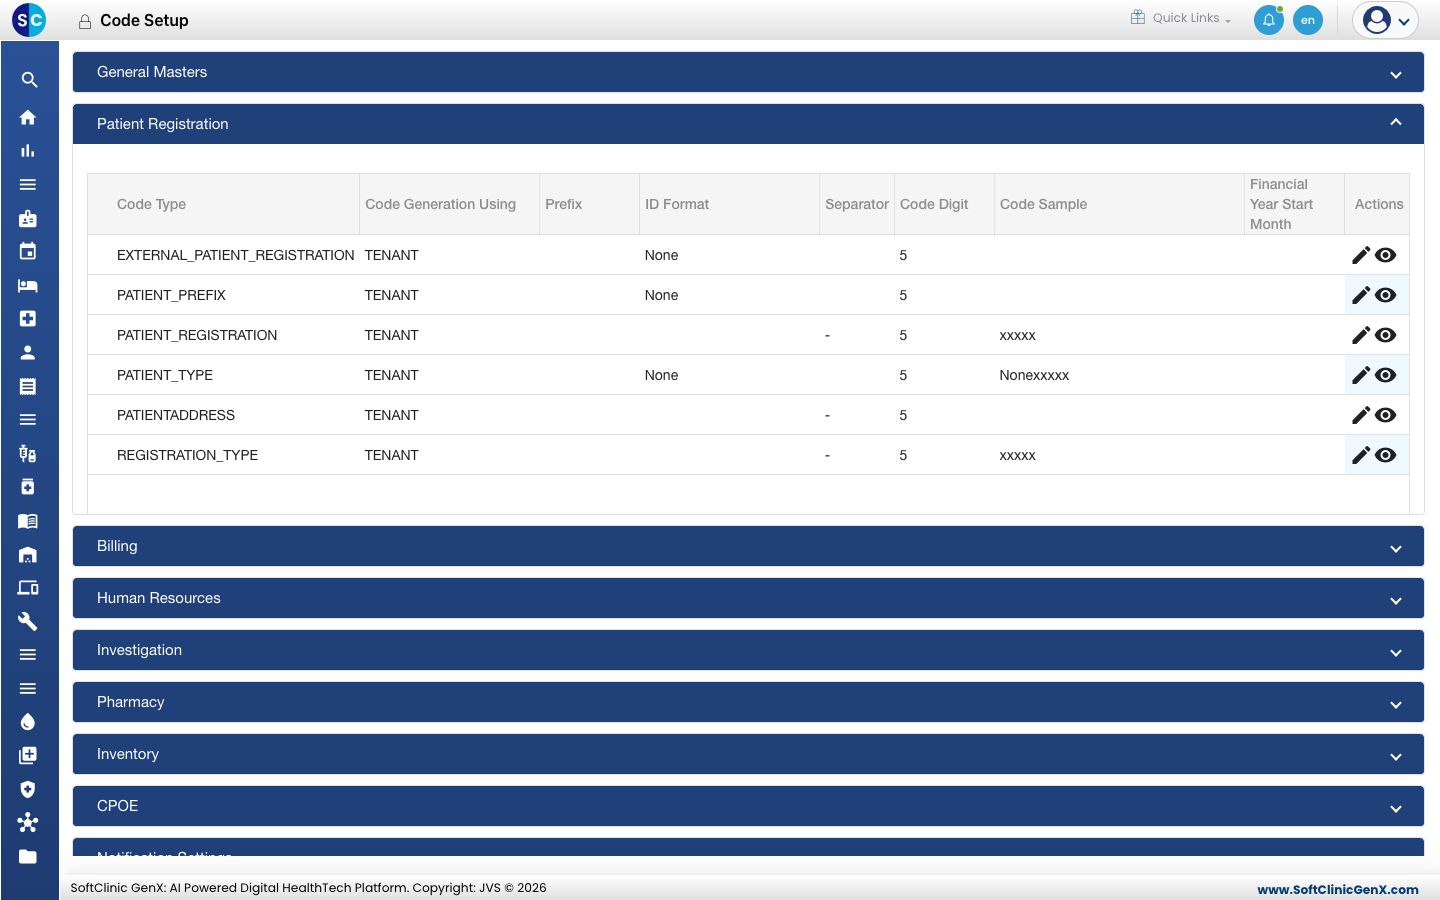1440x900 pixels.
Task: Go to Home via sidebar icon
Action: click(x=28, y=117)
